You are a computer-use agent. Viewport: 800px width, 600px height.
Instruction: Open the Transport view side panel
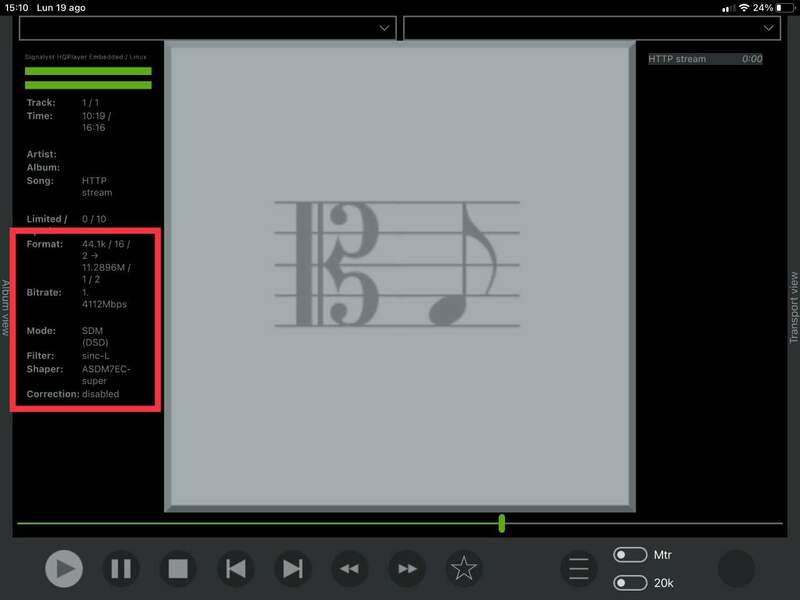[x=793, y=307]
